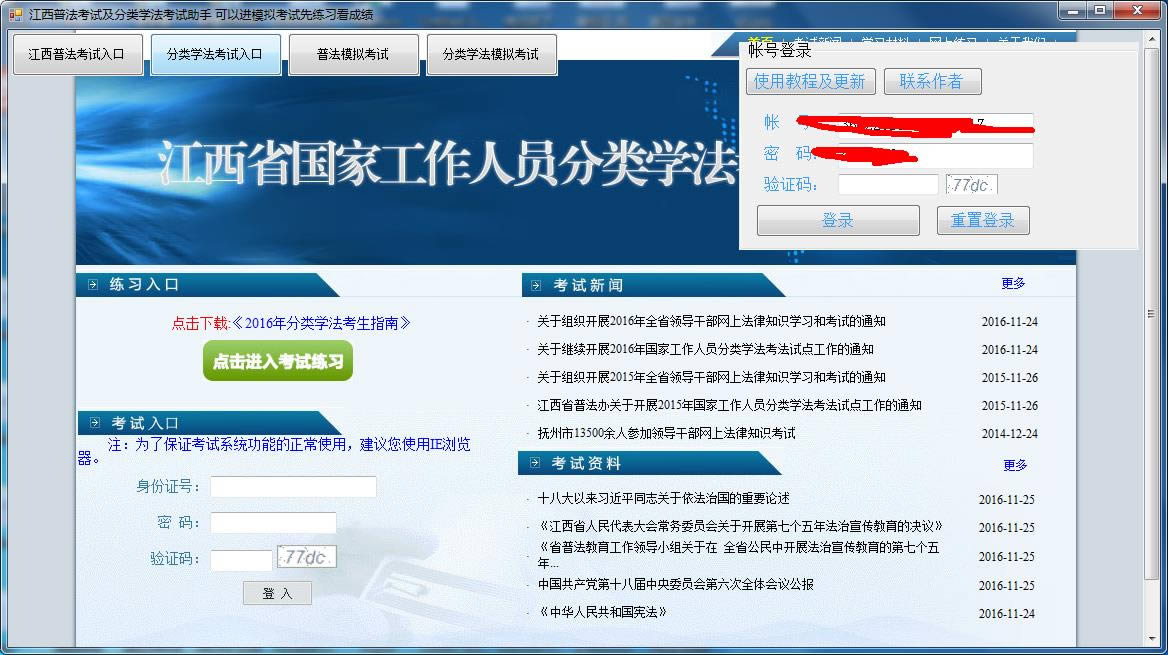Open 抚州市13500余人参加领导干部网上法律知识考试
Viewport: 1168px width, 655px height.
(x=667, y=433)
